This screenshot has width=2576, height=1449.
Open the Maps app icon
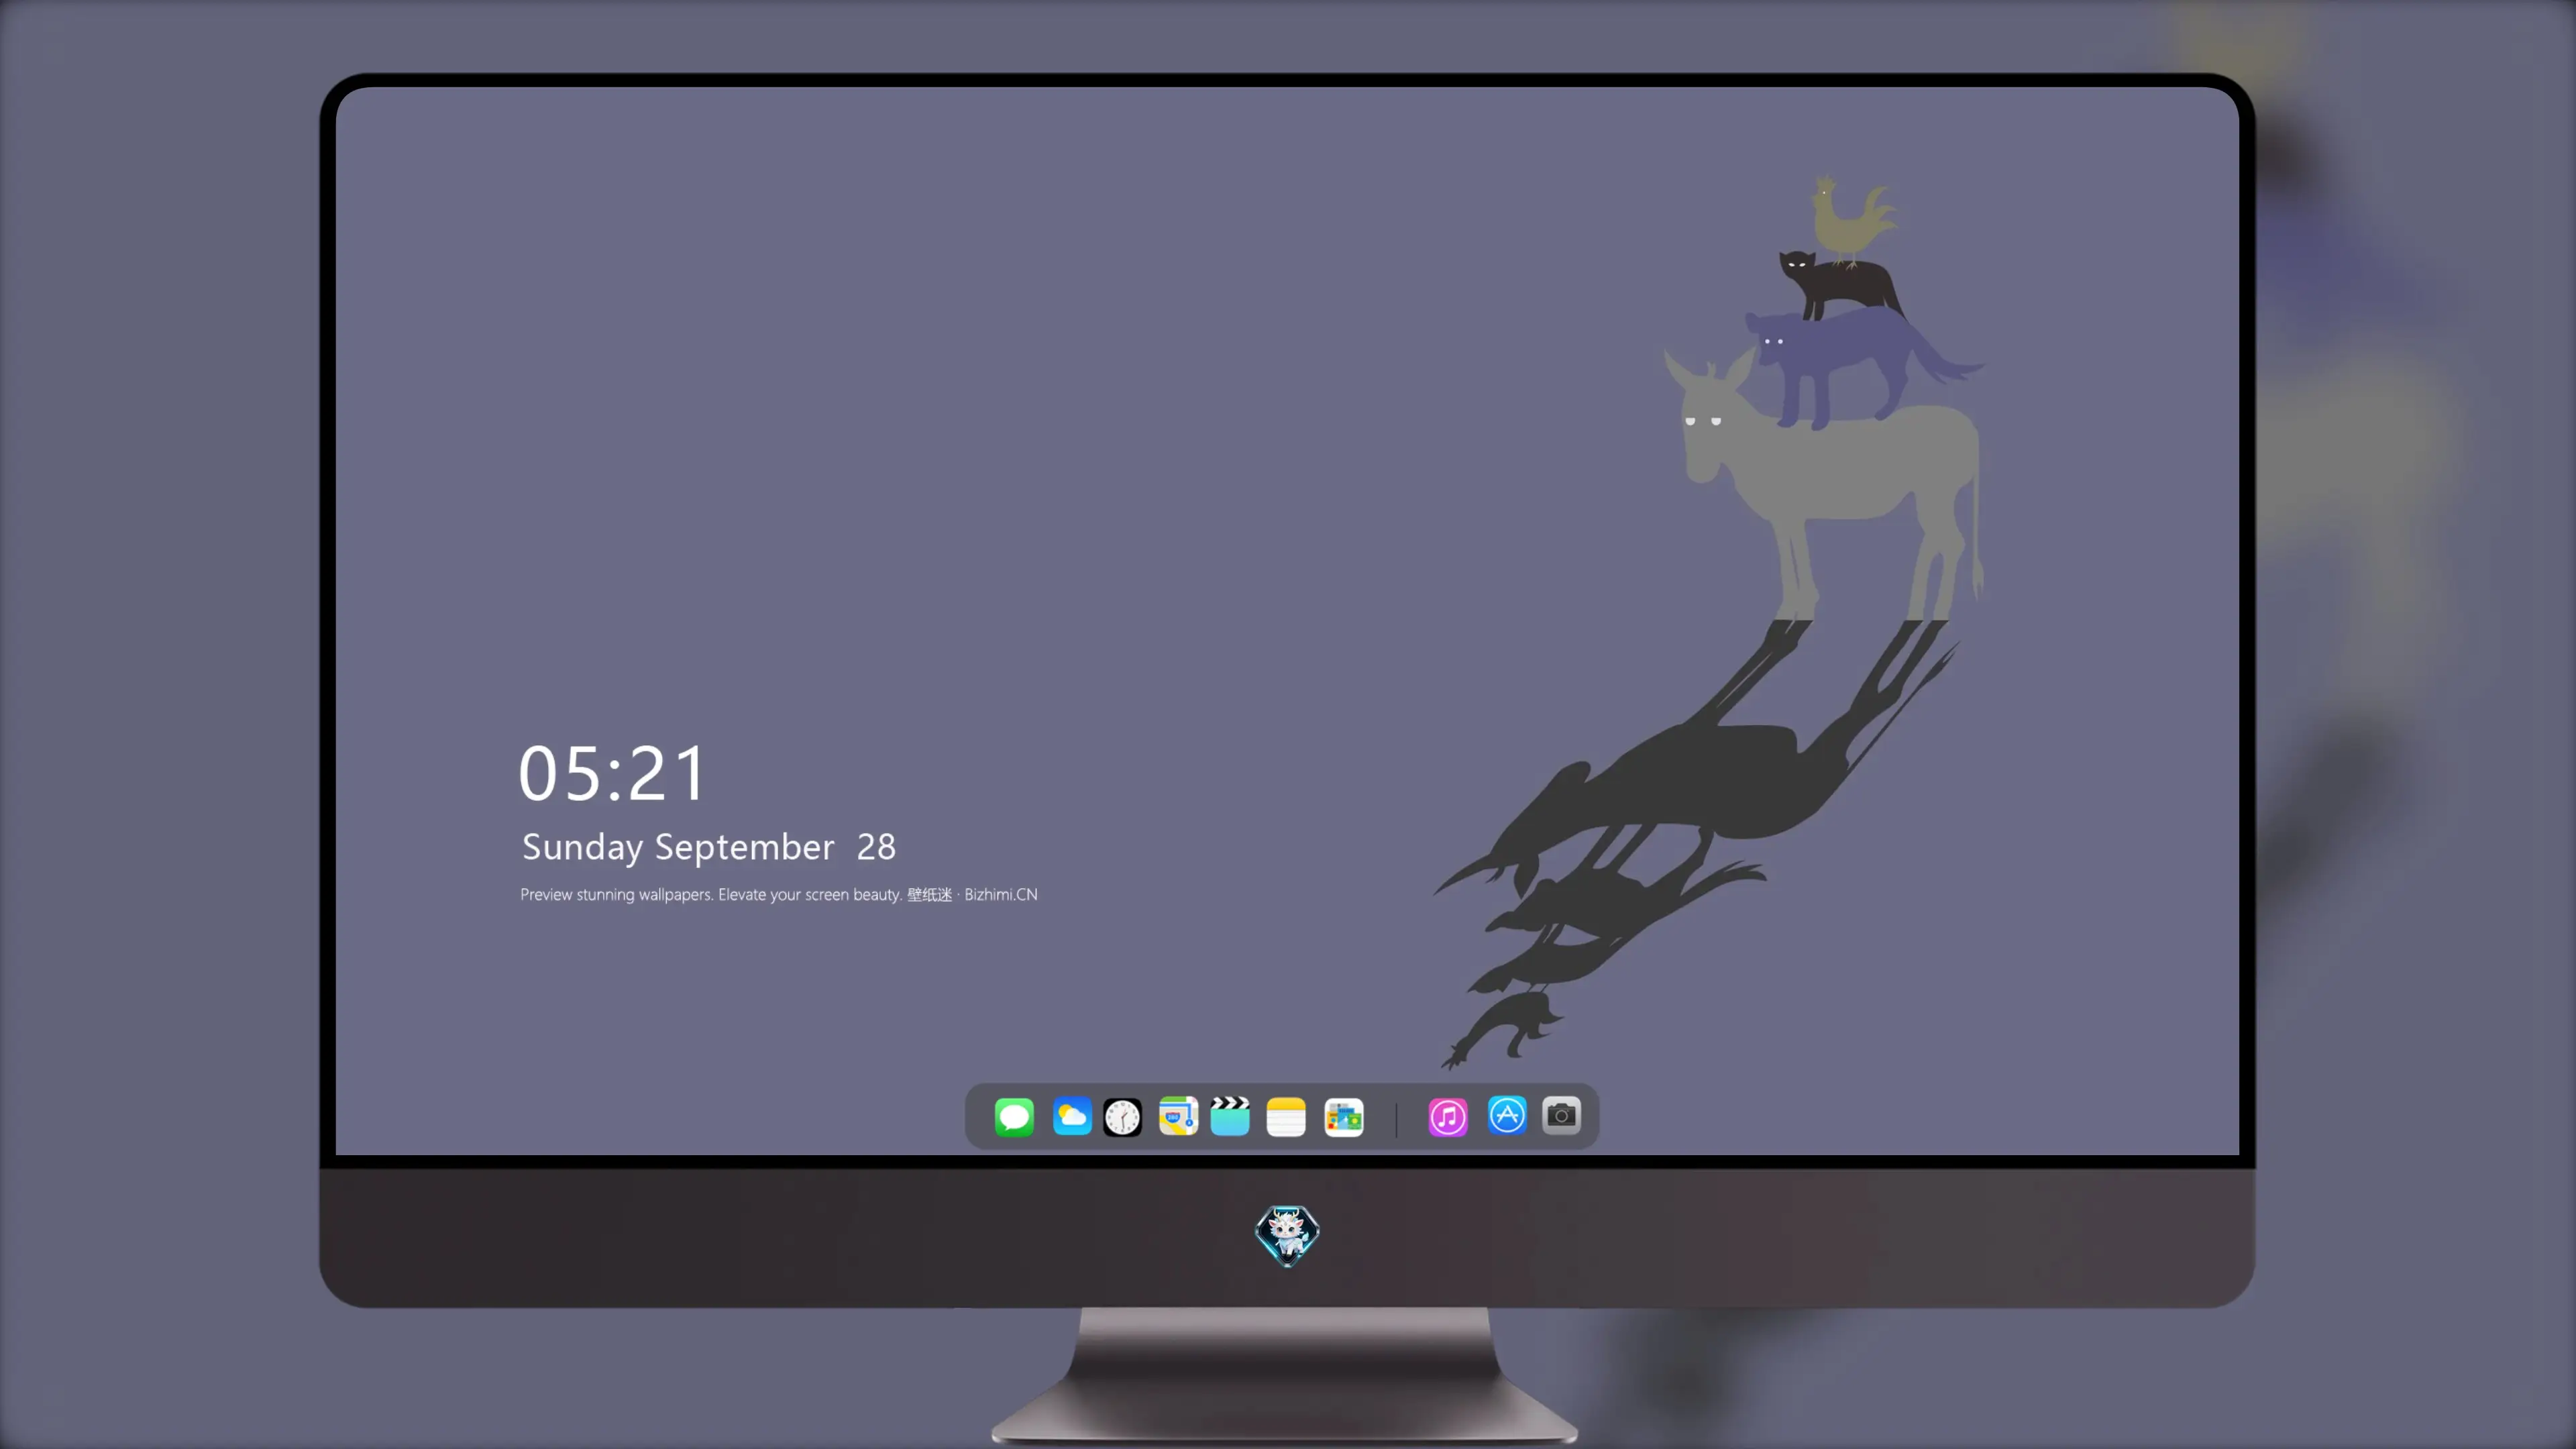[1178, 1117]
